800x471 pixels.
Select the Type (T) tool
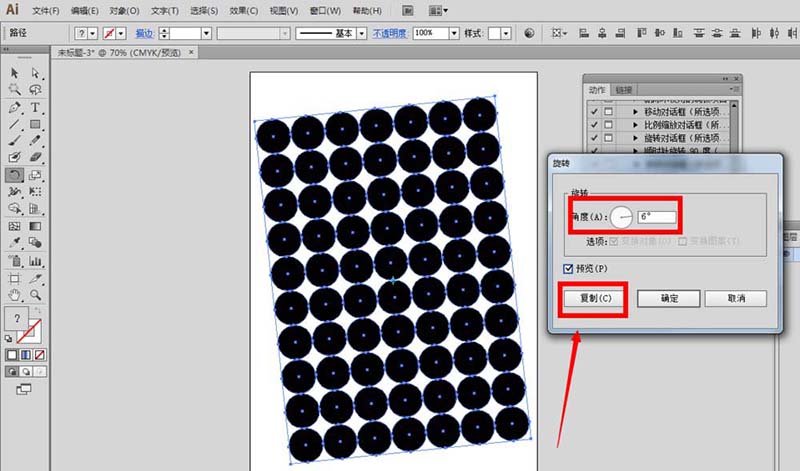click(x=35, y=107)
